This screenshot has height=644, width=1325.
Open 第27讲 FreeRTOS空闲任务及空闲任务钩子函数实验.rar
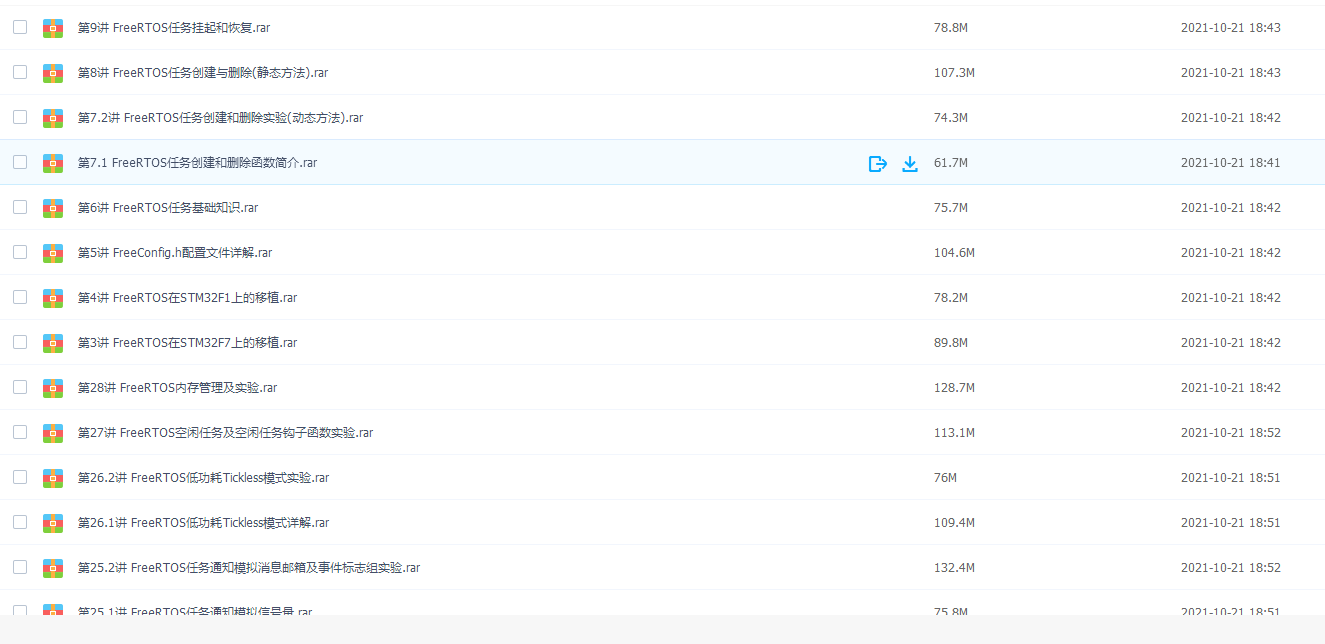[x=225, y=433]
